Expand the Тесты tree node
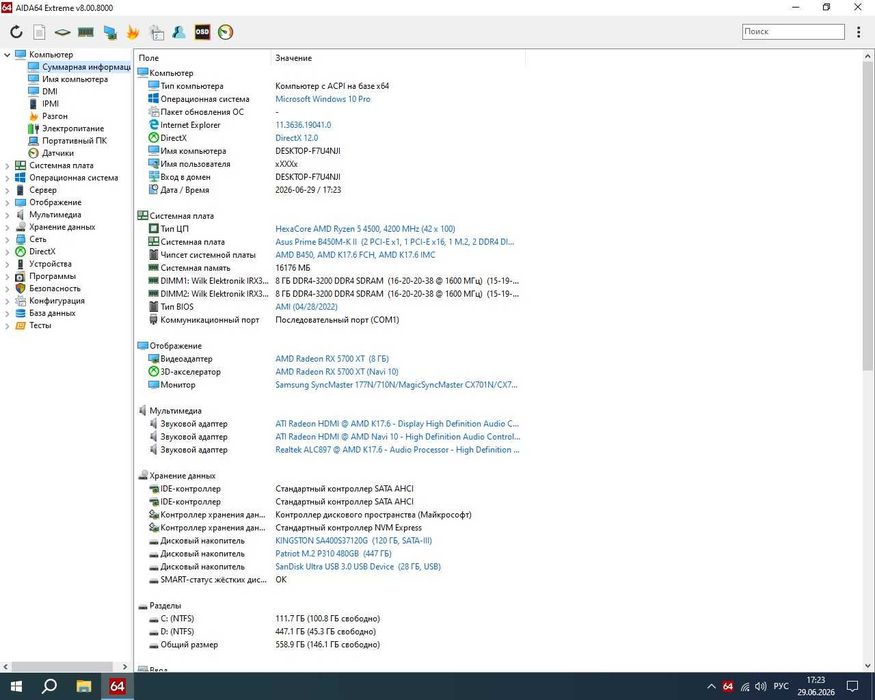The width and height of the screenshot is (875, 700). [x=7, y=325]
